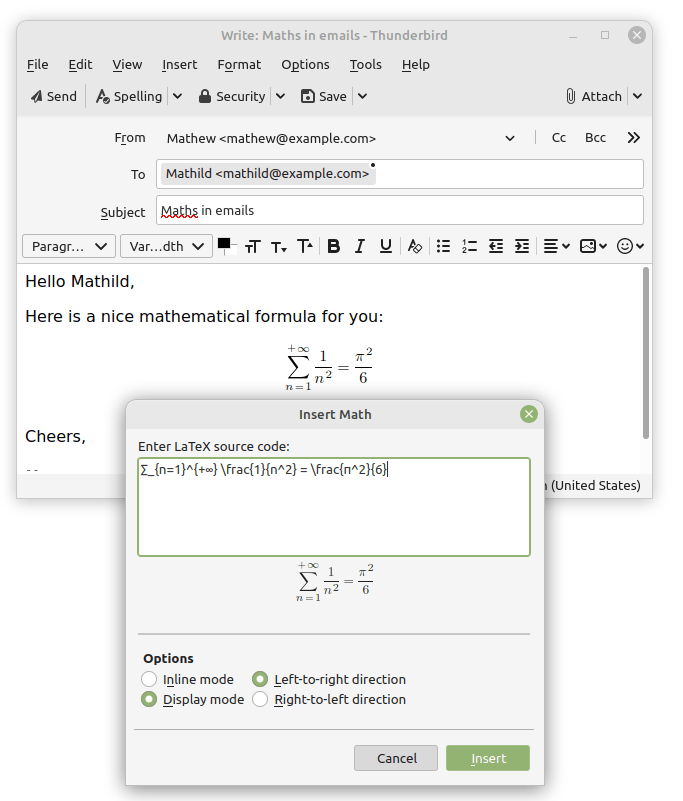The height and width of the screenshot is (801, 683).
Task: Click the Bold formatting icon
Action: pyautogui.click(x=334, y=246)
